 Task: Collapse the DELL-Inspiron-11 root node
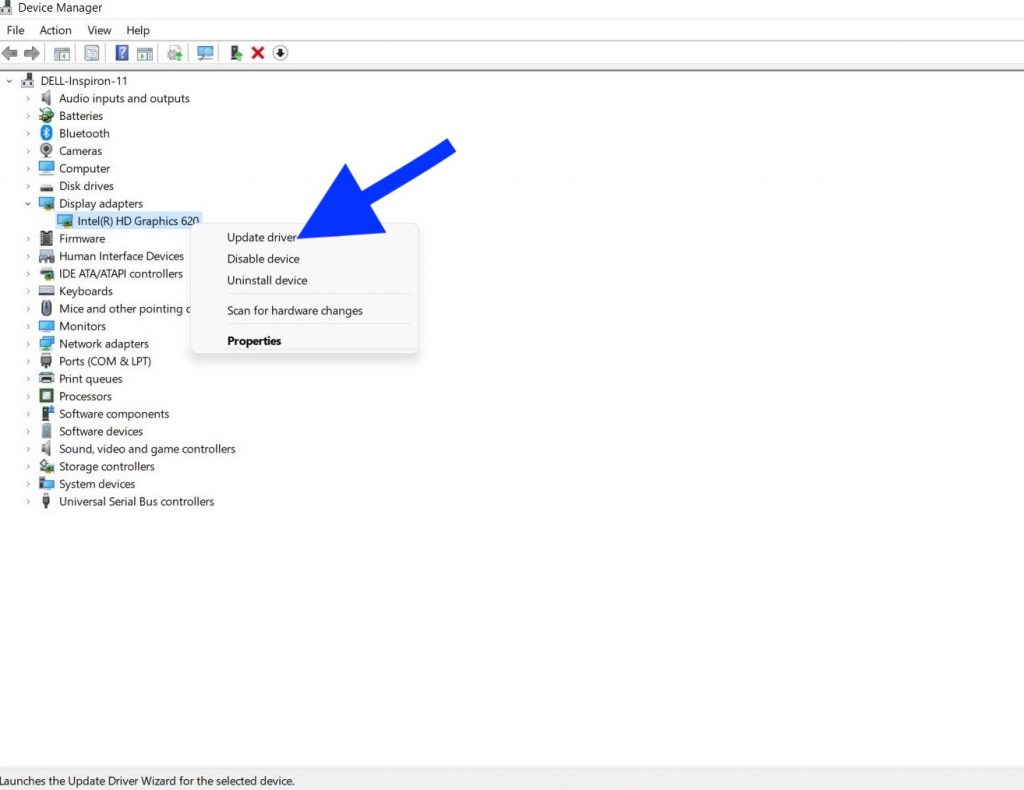10,81
